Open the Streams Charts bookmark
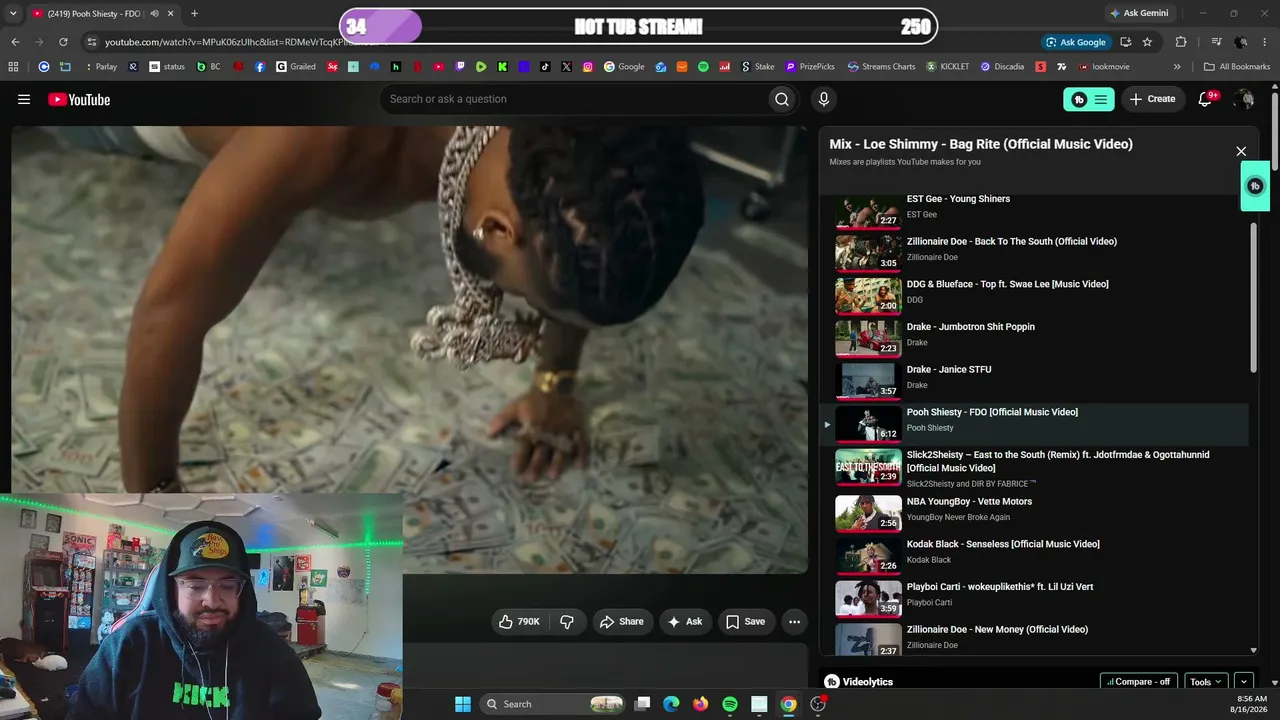The height and width of the screenshot is (720, 1280). [882, 67]
